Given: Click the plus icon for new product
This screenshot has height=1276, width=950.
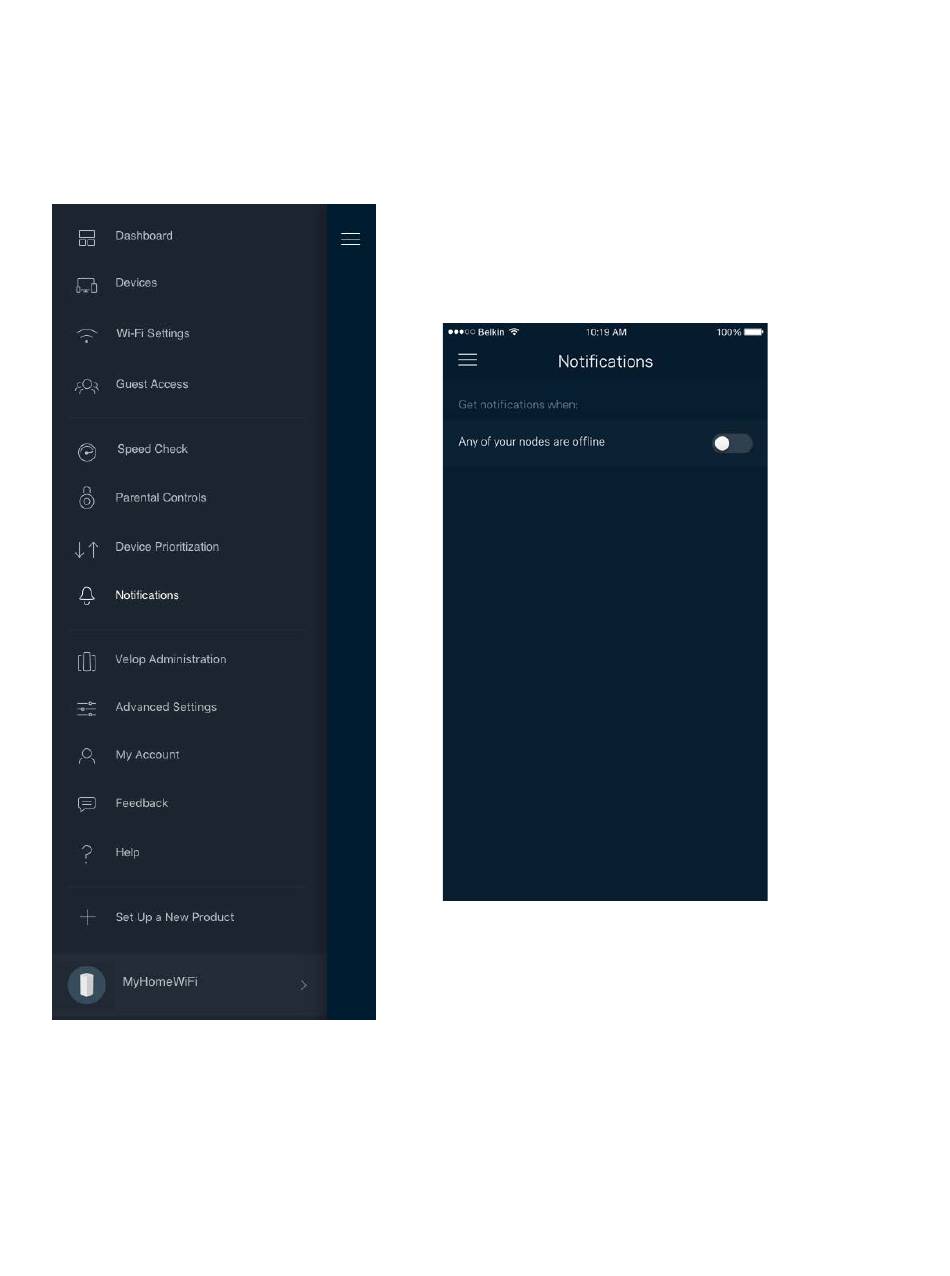Looking at the screenshot, I should pyautogui.click(x=87, y=918).
